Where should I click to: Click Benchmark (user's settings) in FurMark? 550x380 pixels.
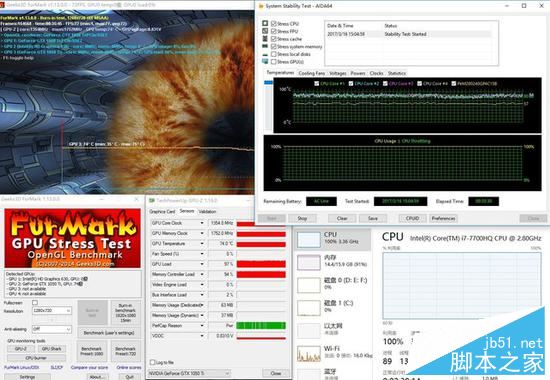pyautogui.click(x=109, y=333)
